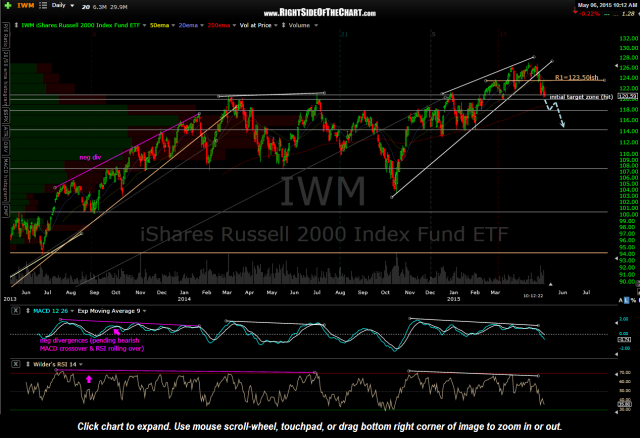Open the watchlist icon beside IWM symbol
640x438 pixels.
coord(43,6)
